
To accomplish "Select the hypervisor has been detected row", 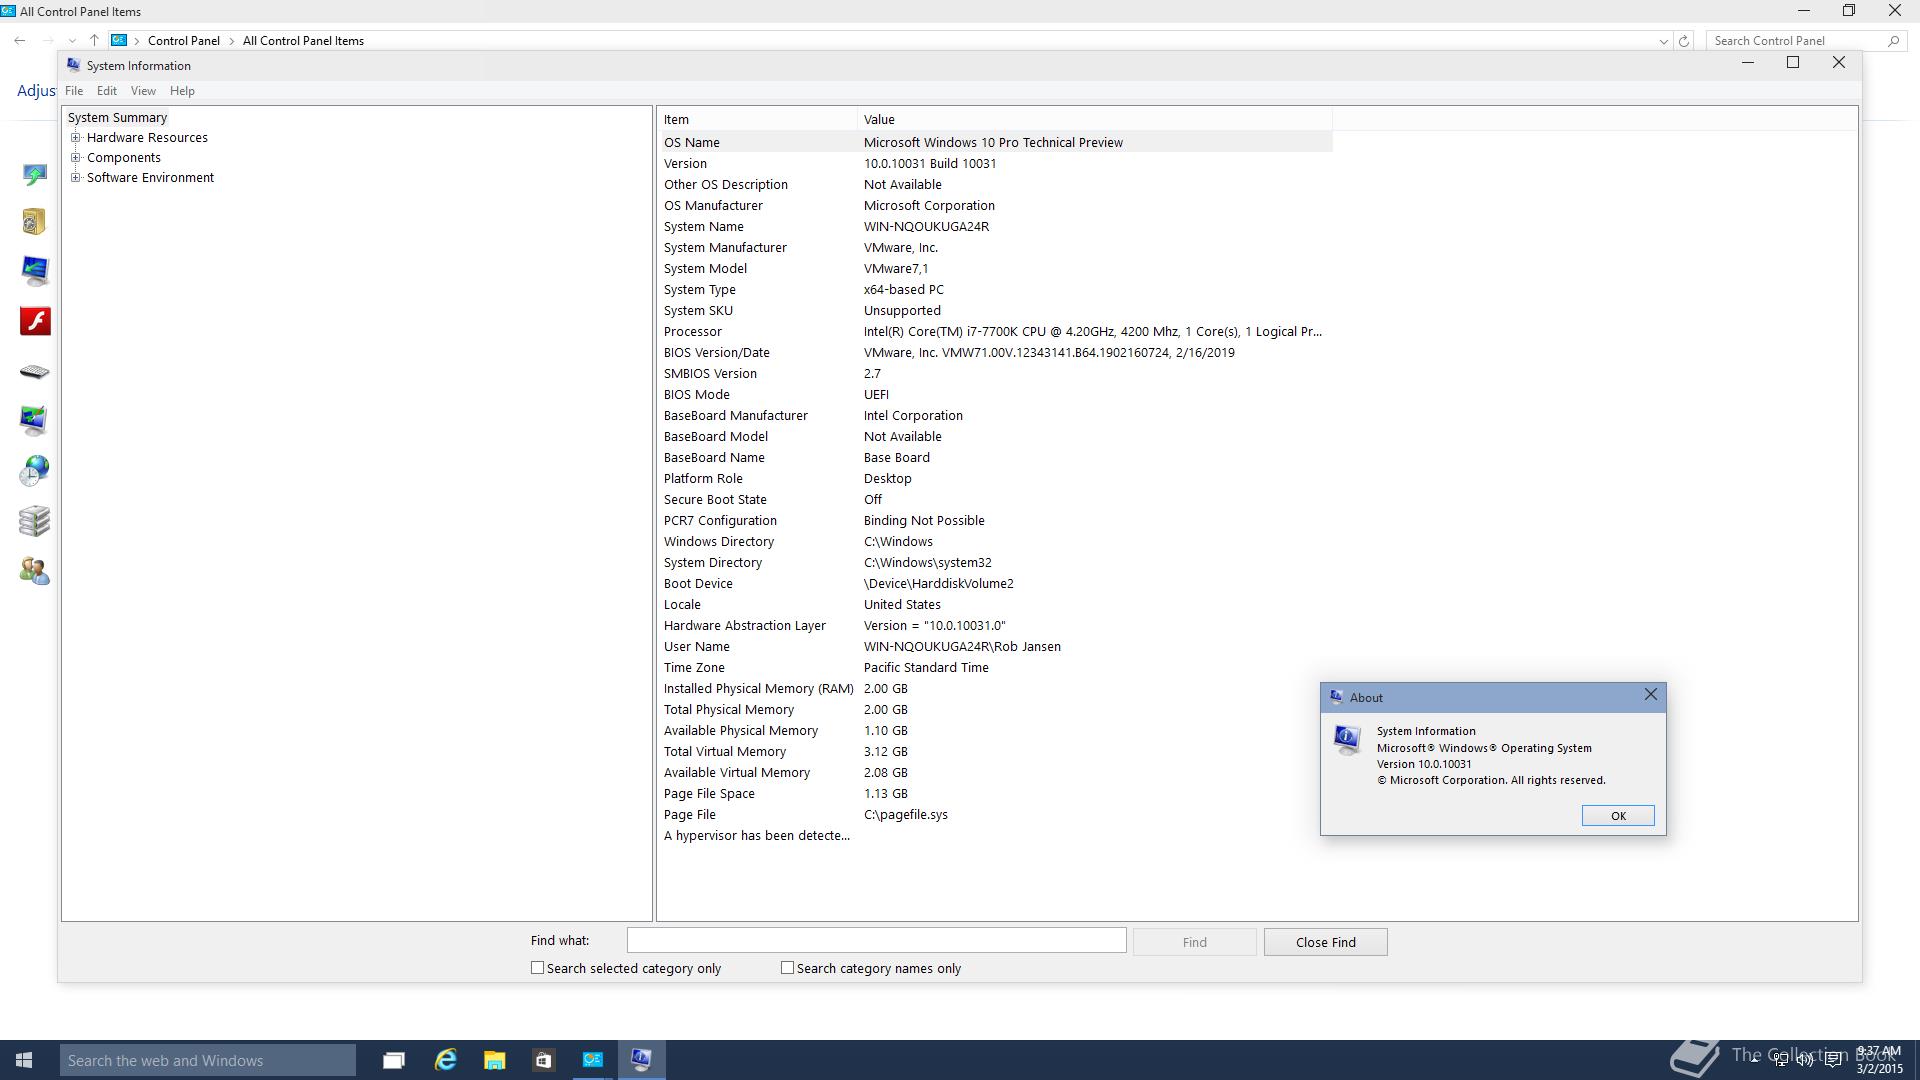I will 995,836.
